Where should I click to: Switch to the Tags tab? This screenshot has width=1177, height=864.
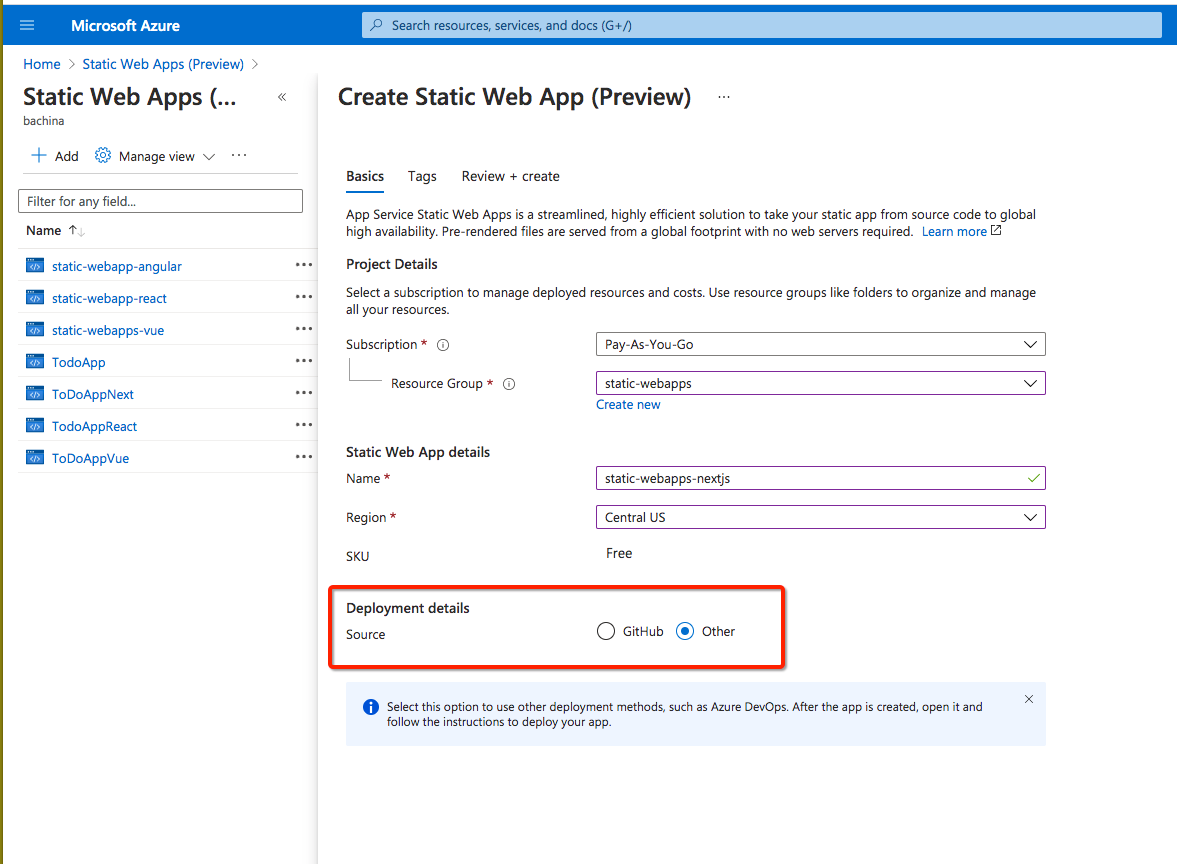tap(421, 176)
